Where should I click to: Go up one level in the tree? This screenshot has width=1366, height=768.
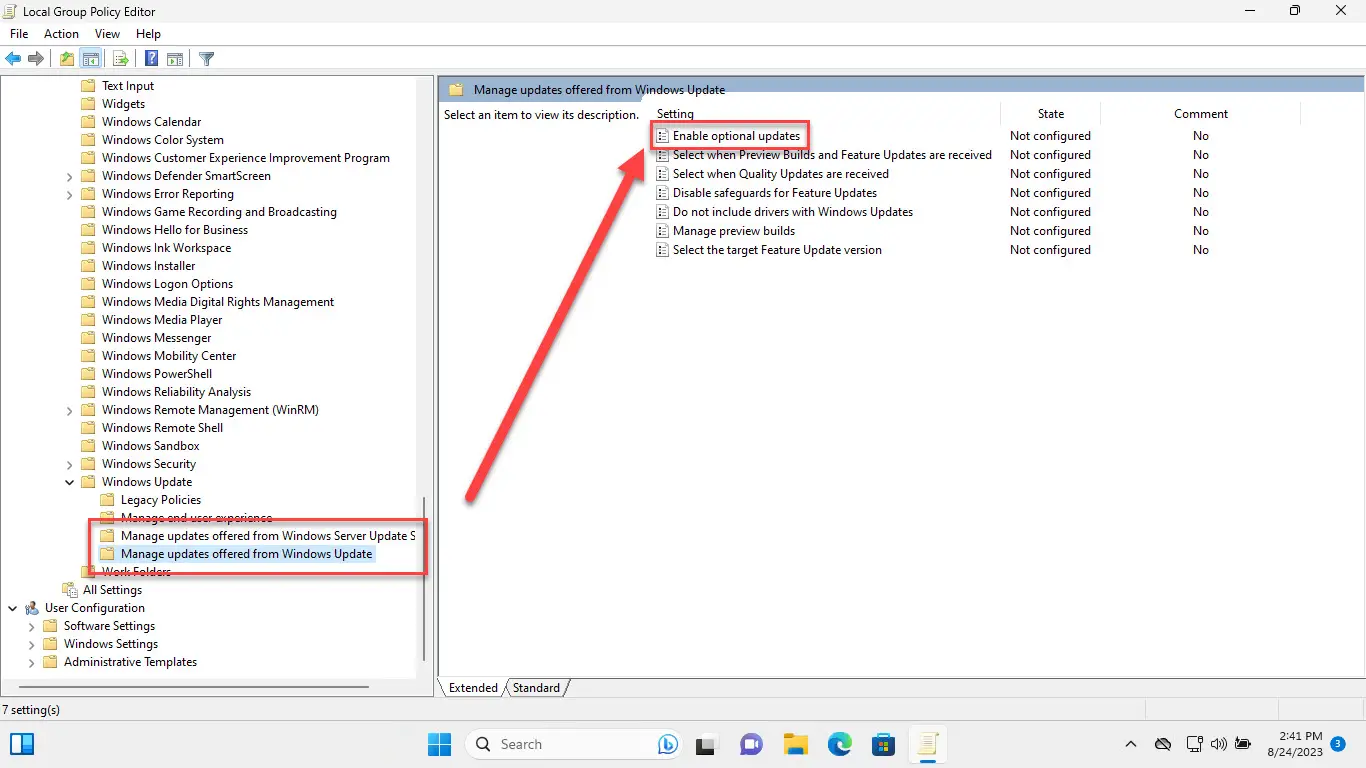tap(66, 59)
